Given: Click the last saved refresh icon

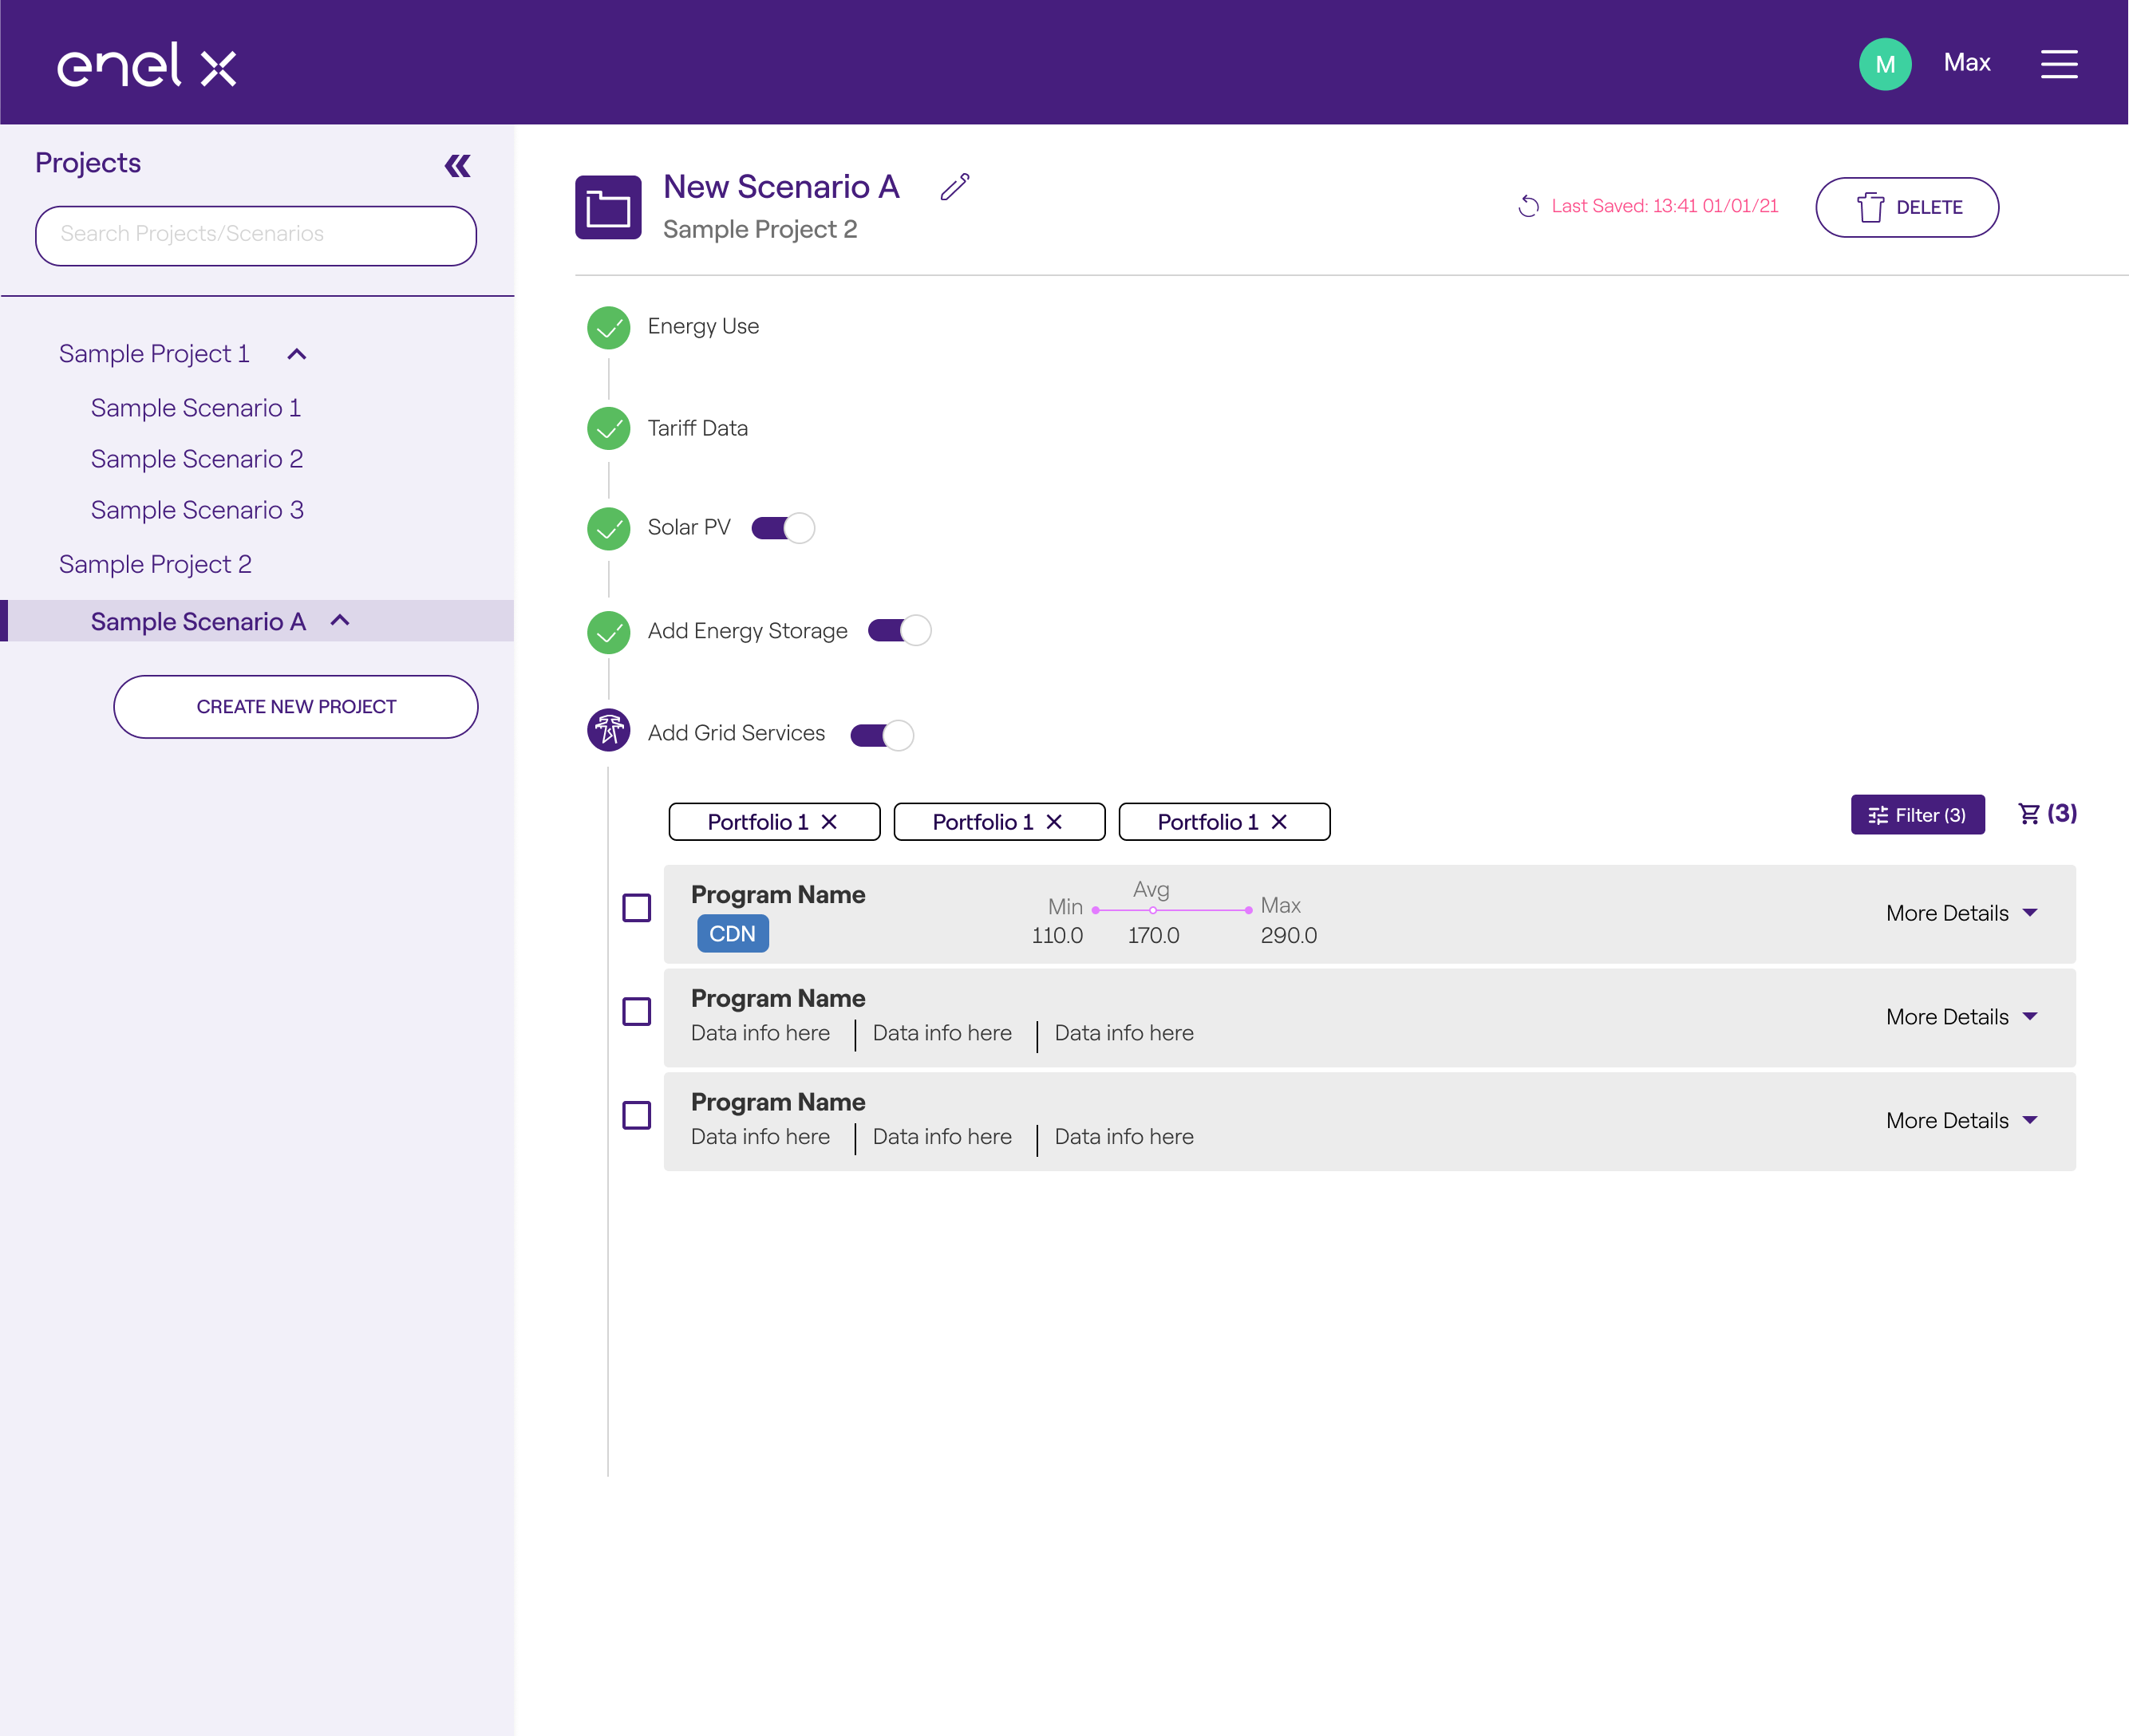Looking at the screenshot, I should coord(1529,206).
